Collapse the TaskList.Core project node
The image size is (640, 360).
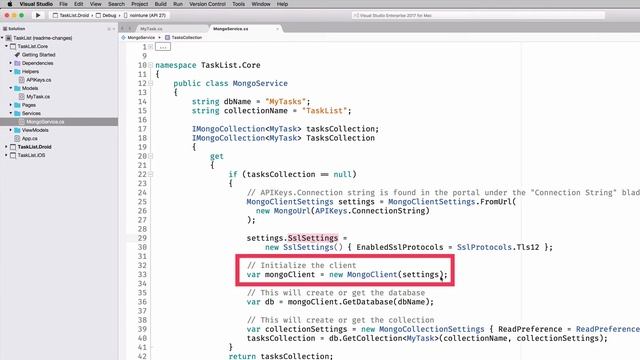tap(7, 47)
